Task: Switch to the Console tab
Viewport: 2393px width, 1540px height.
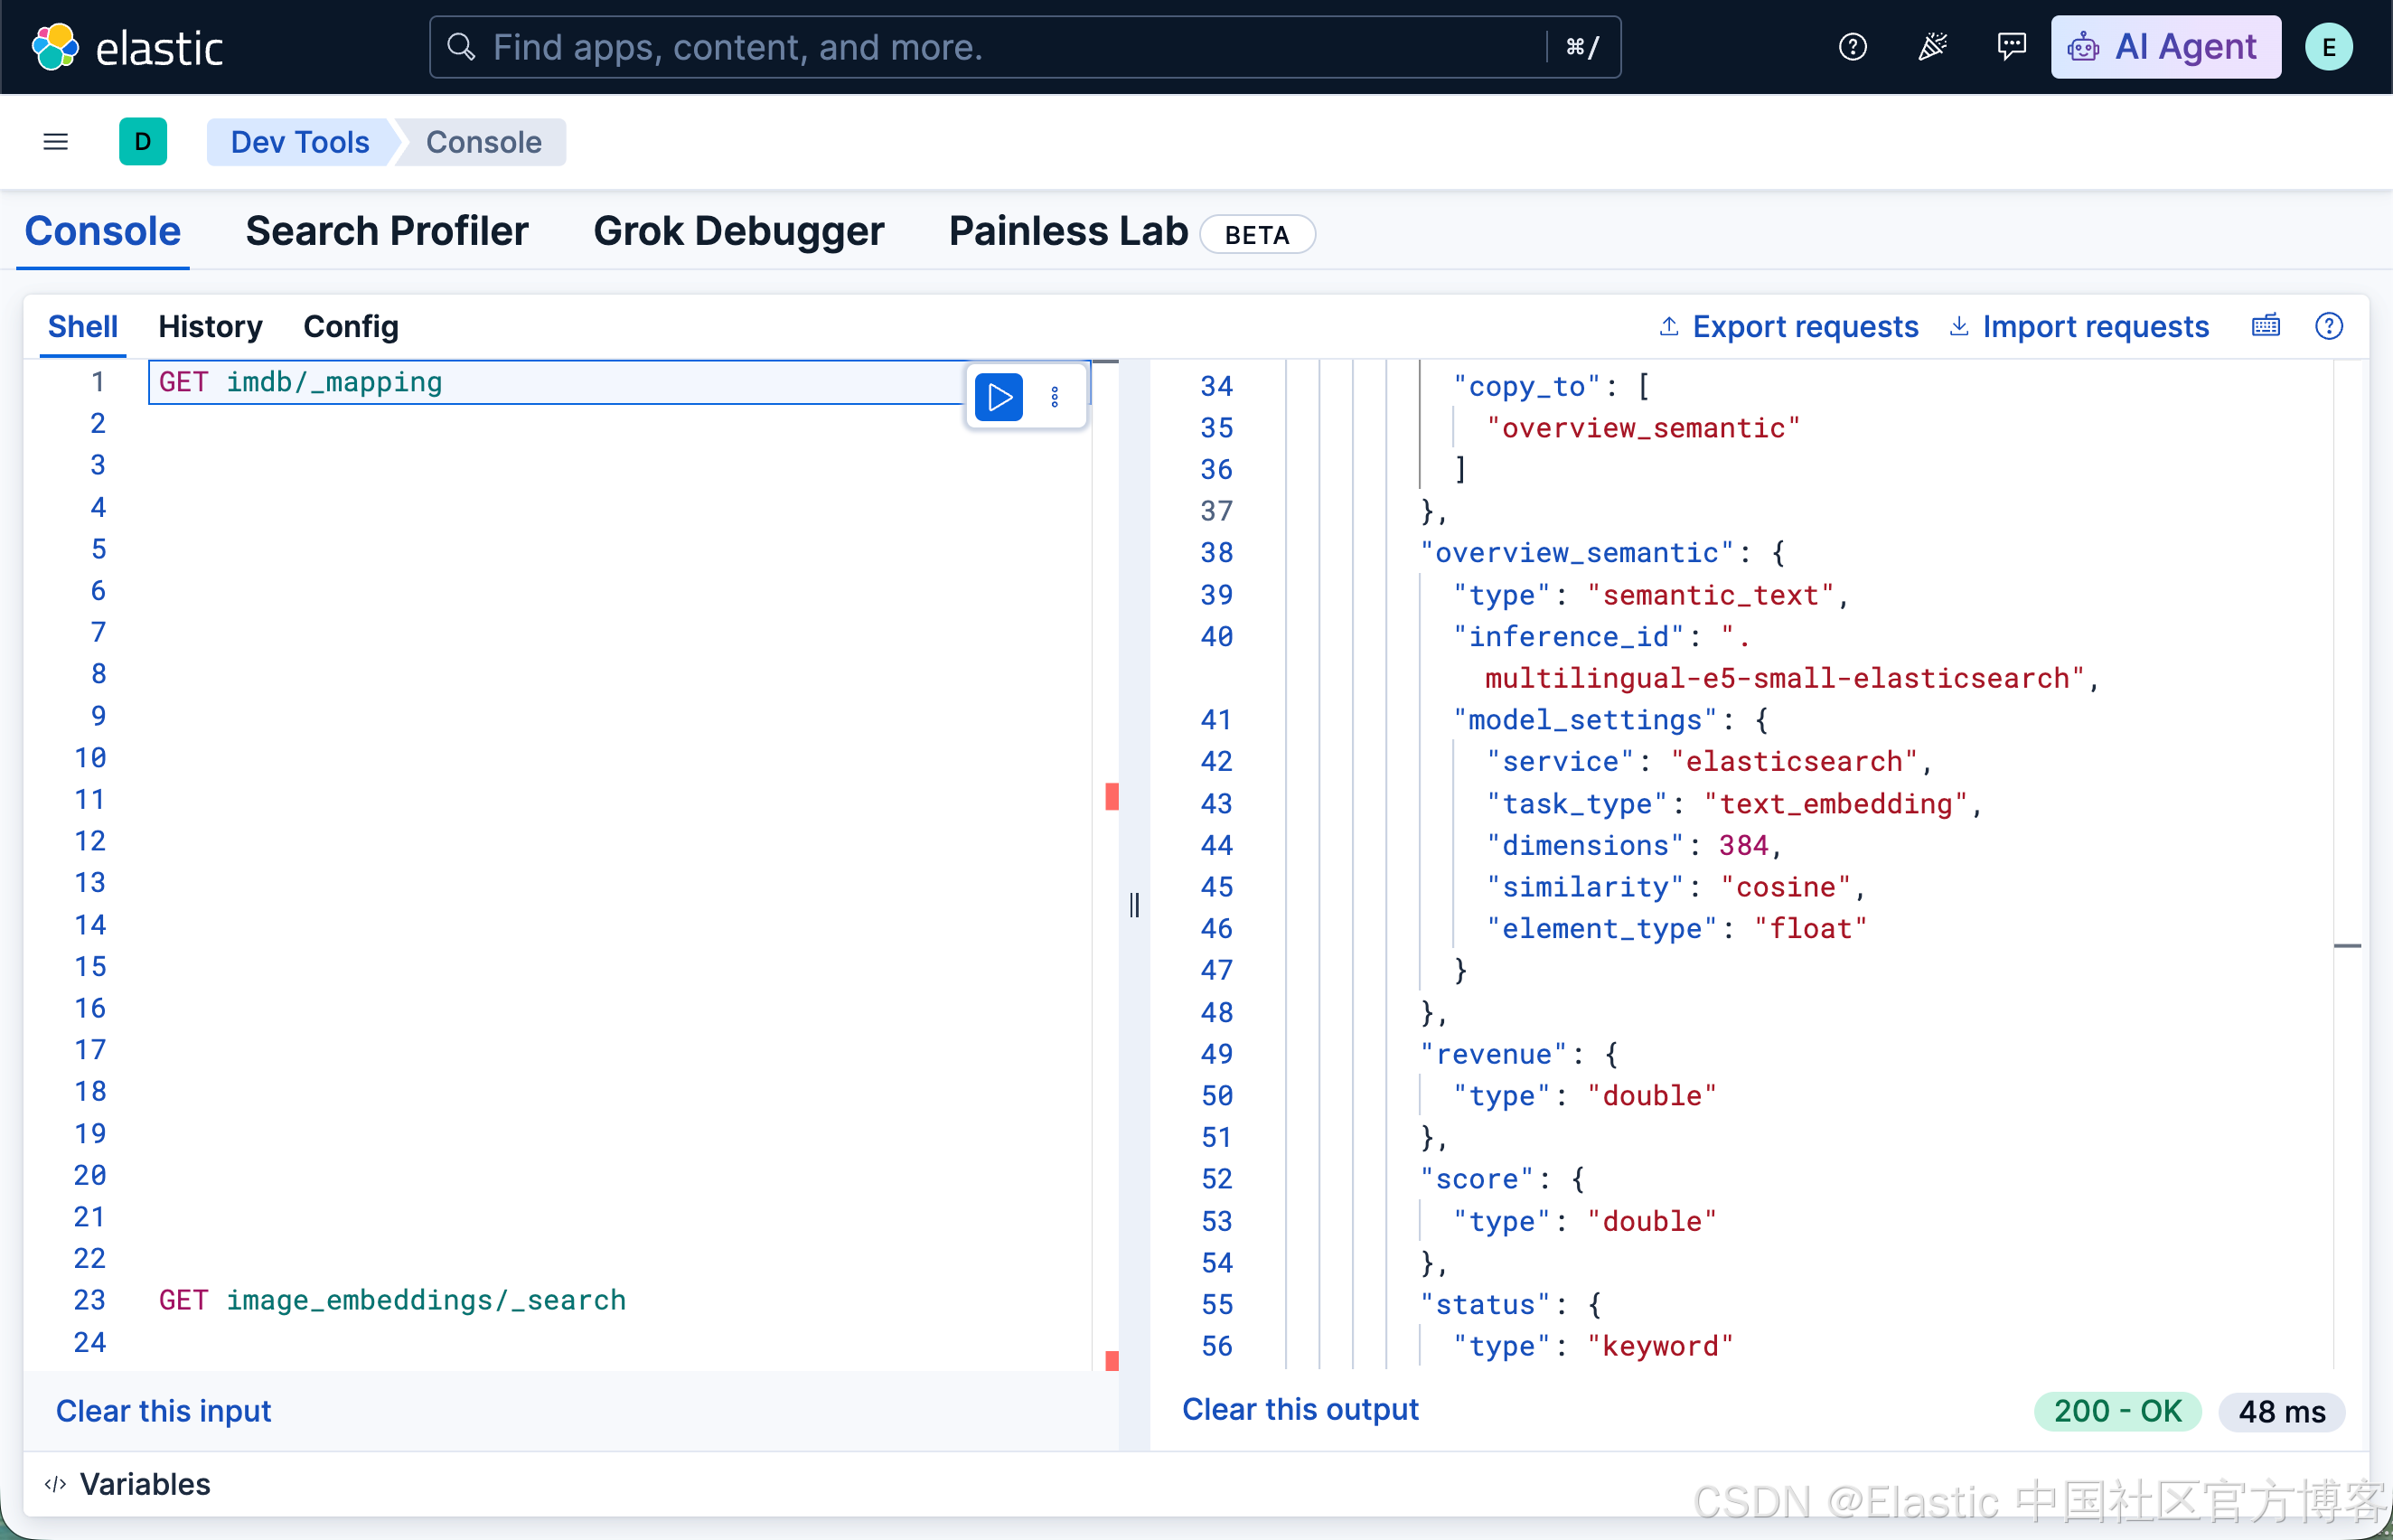Action: [103, 232]
